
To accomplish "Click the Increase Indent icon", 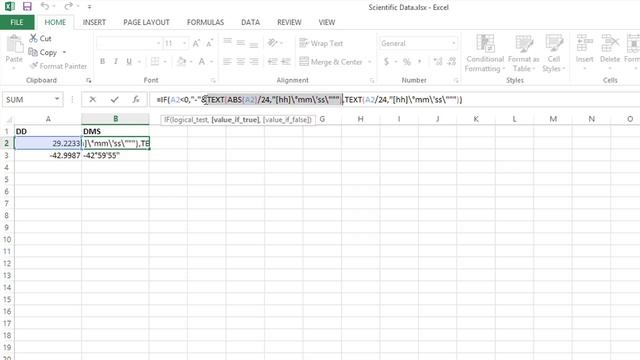I will click(x=286, y=62).
